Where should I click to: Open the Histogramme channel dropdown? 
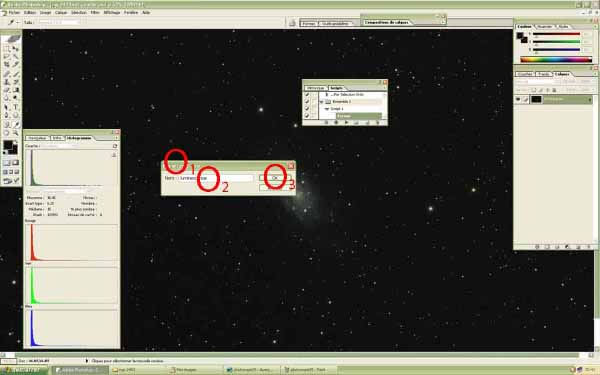pyautogui.click(x=59, y=146)
